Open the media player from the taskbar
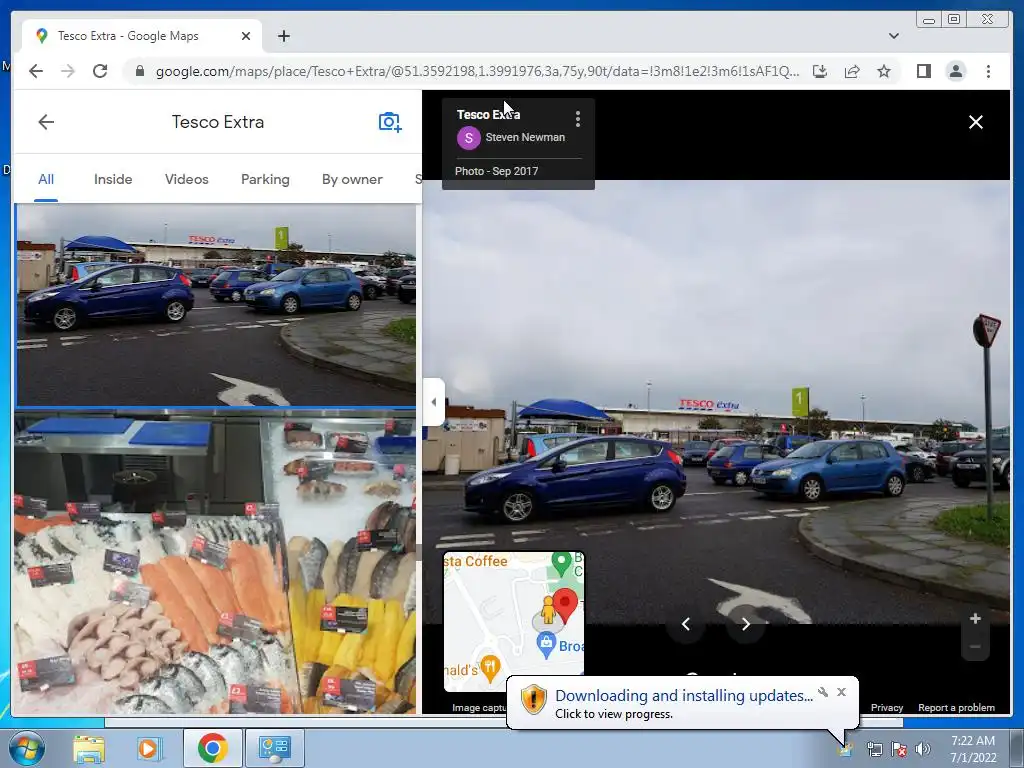 click(x=148, y=748)
